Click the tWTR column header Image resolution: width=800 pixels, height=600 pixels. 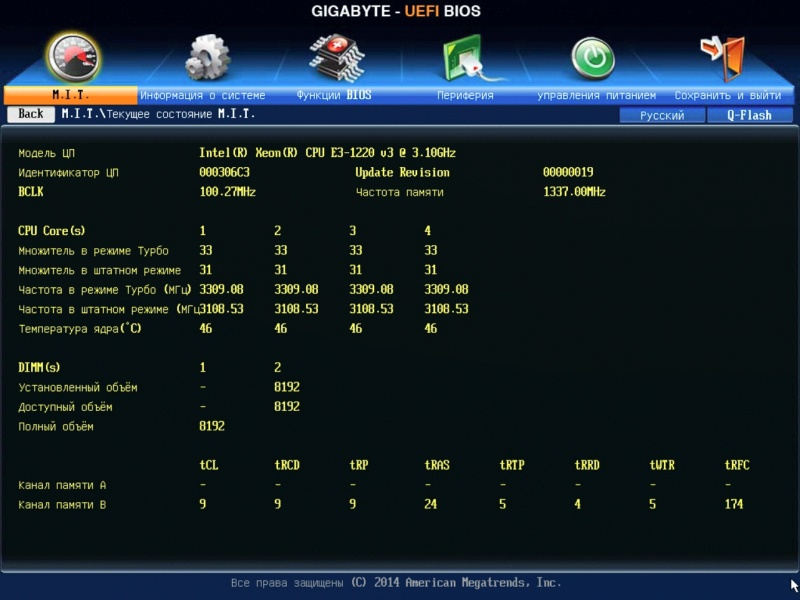tap(662, 465)
